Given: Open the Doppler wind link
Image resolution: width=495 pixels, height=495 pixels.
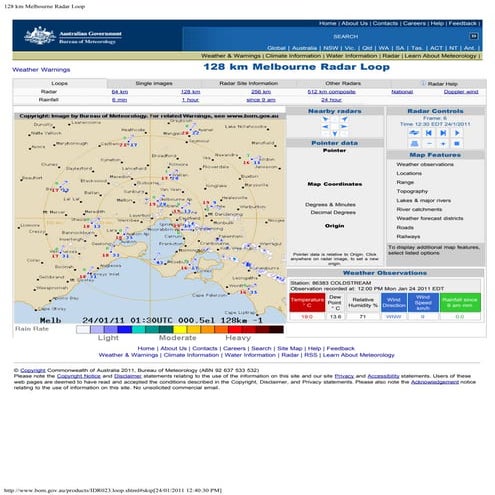Looking at the screenshot, I should click(x=461, y=92).
